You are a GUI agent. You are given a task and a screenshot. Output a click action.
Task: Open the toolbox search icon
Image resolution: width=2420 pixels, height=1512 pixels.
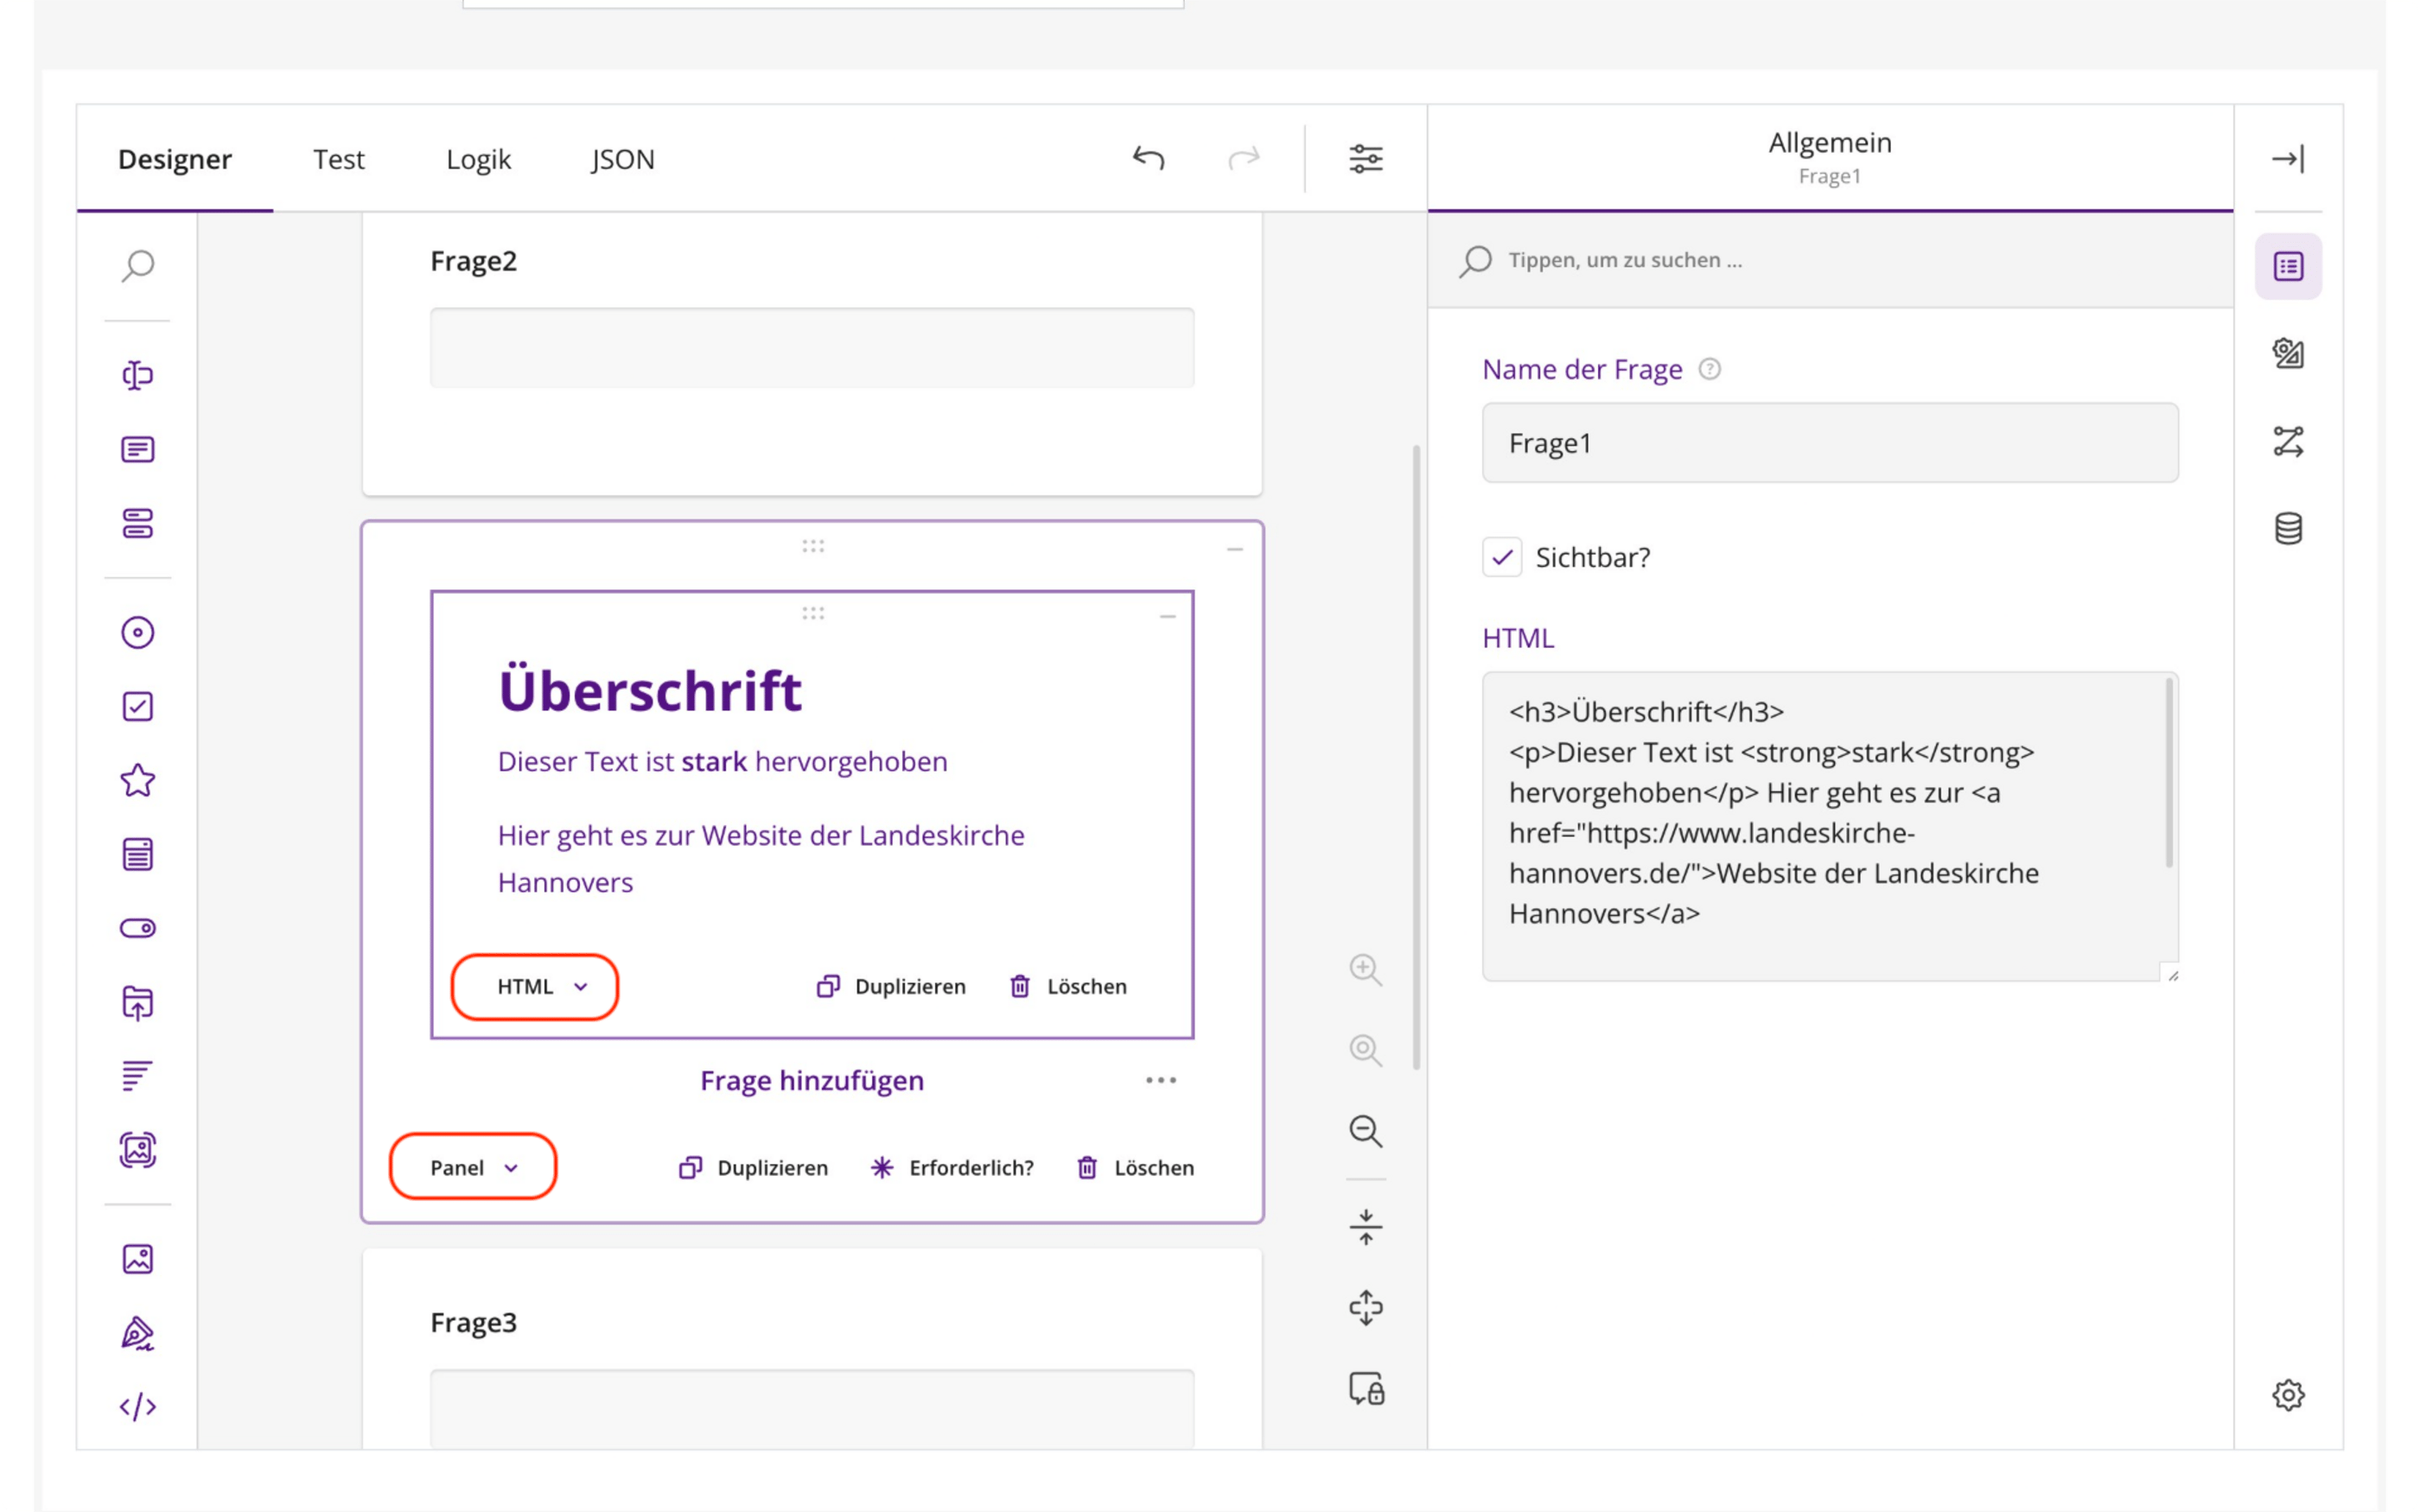pyautogui.click(x=138, y=266)
